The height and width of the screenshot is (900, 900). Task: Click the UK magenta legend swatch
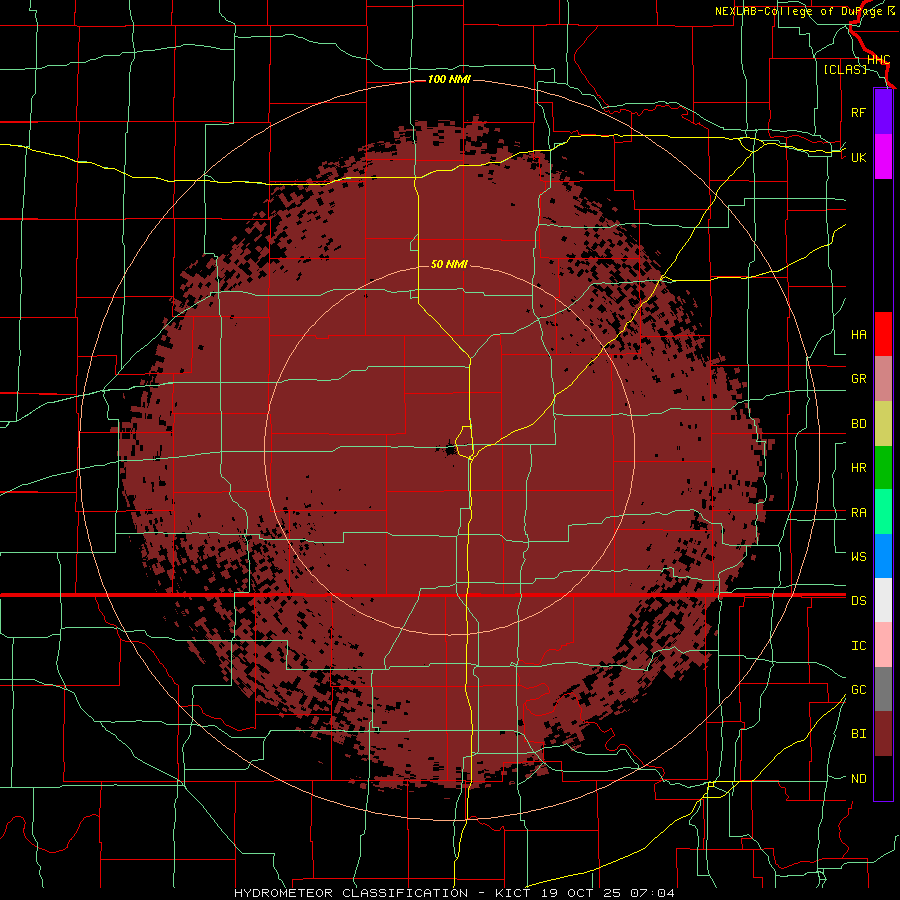[883, 157]
